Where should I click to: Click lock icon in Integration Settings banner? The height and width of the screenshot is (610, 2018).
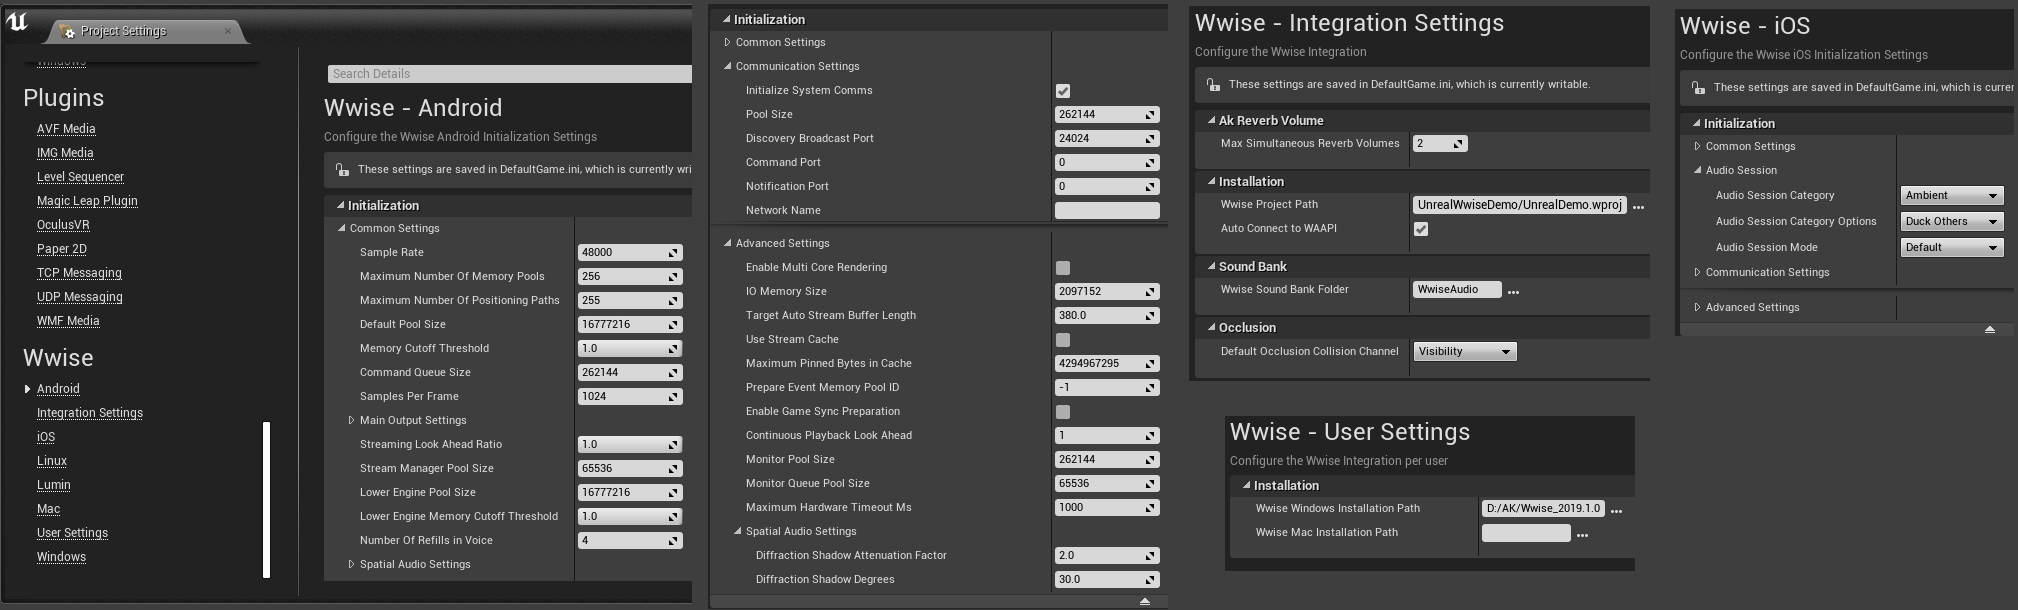pos(1213,85)
